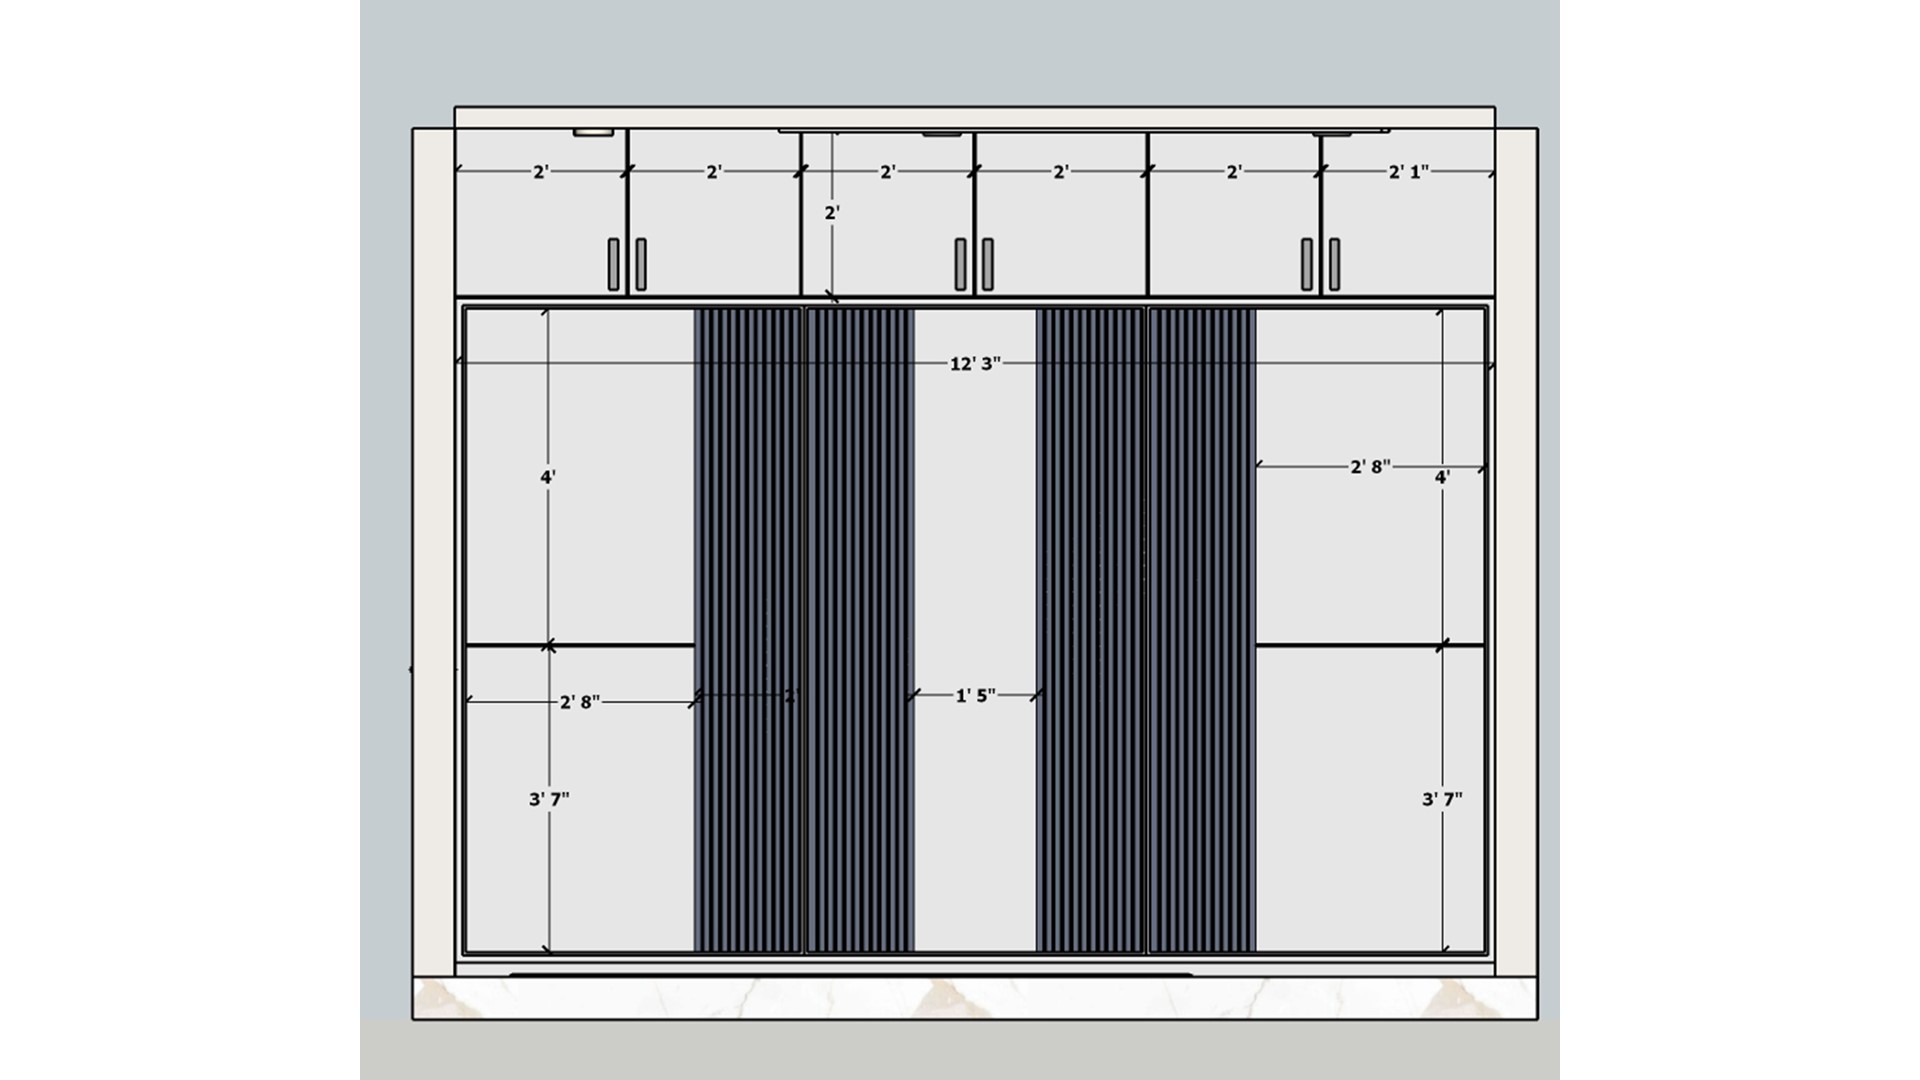Click the 2' fluted panel width dimension label
Screen dimensions: 1920x1080
click(790, 695)
